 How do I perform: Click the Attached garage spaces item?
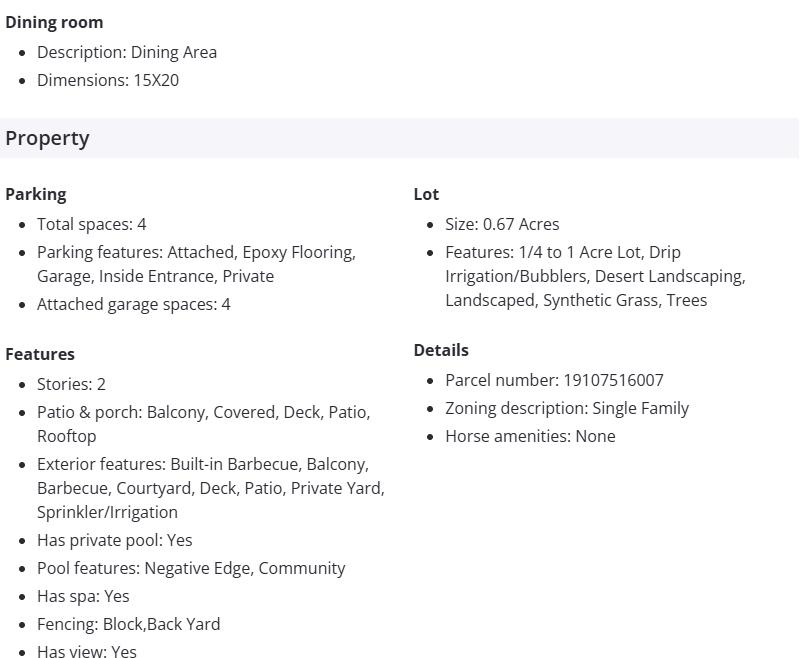pyautogui.click(x=134, y=304)
